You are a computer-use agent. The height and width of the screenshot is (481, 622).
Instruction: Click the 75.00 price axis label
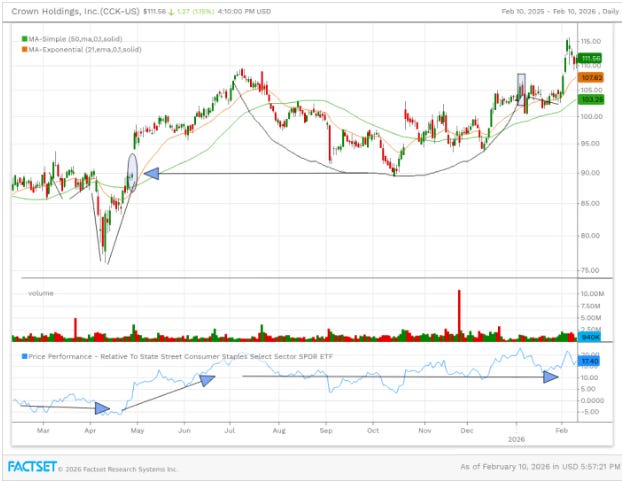[590, 270]
